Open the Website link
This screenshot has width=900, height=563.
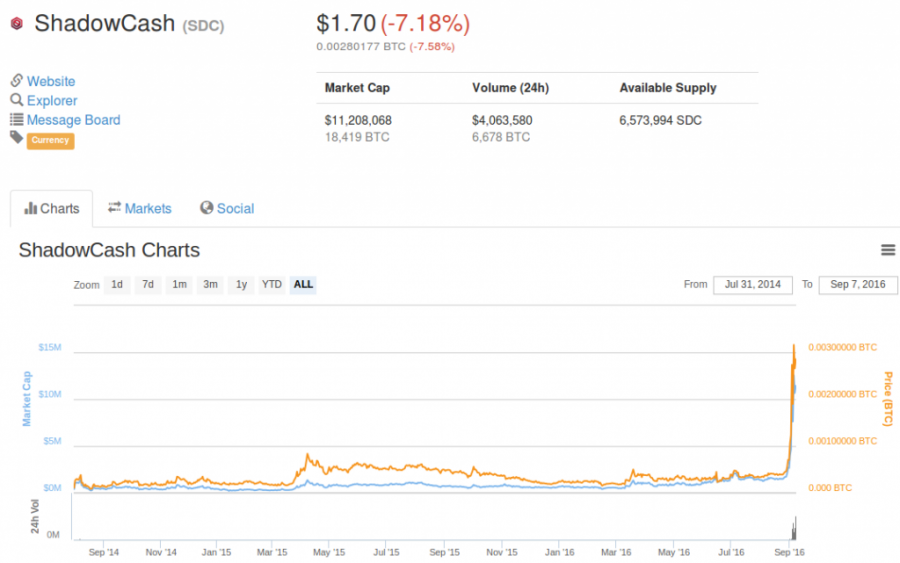click(x=51, y=81)
